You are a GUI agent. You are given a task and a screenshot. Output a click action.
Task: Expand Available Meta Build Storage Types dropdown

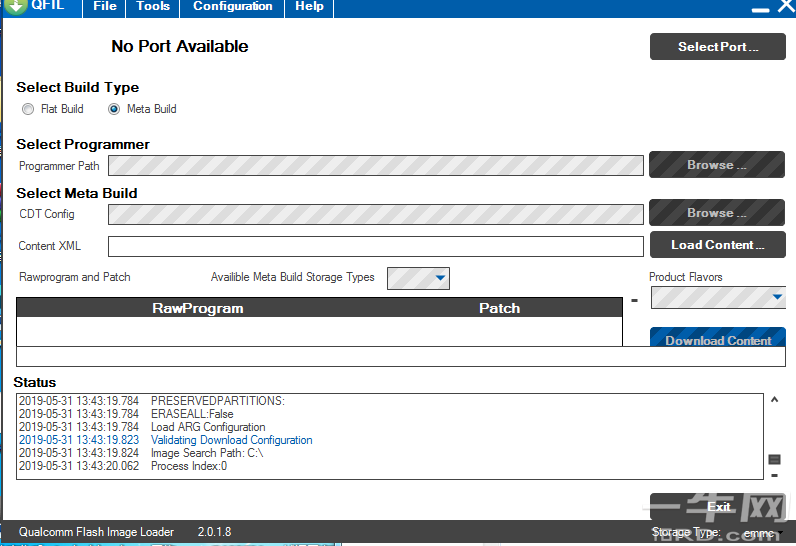[418, 278]
